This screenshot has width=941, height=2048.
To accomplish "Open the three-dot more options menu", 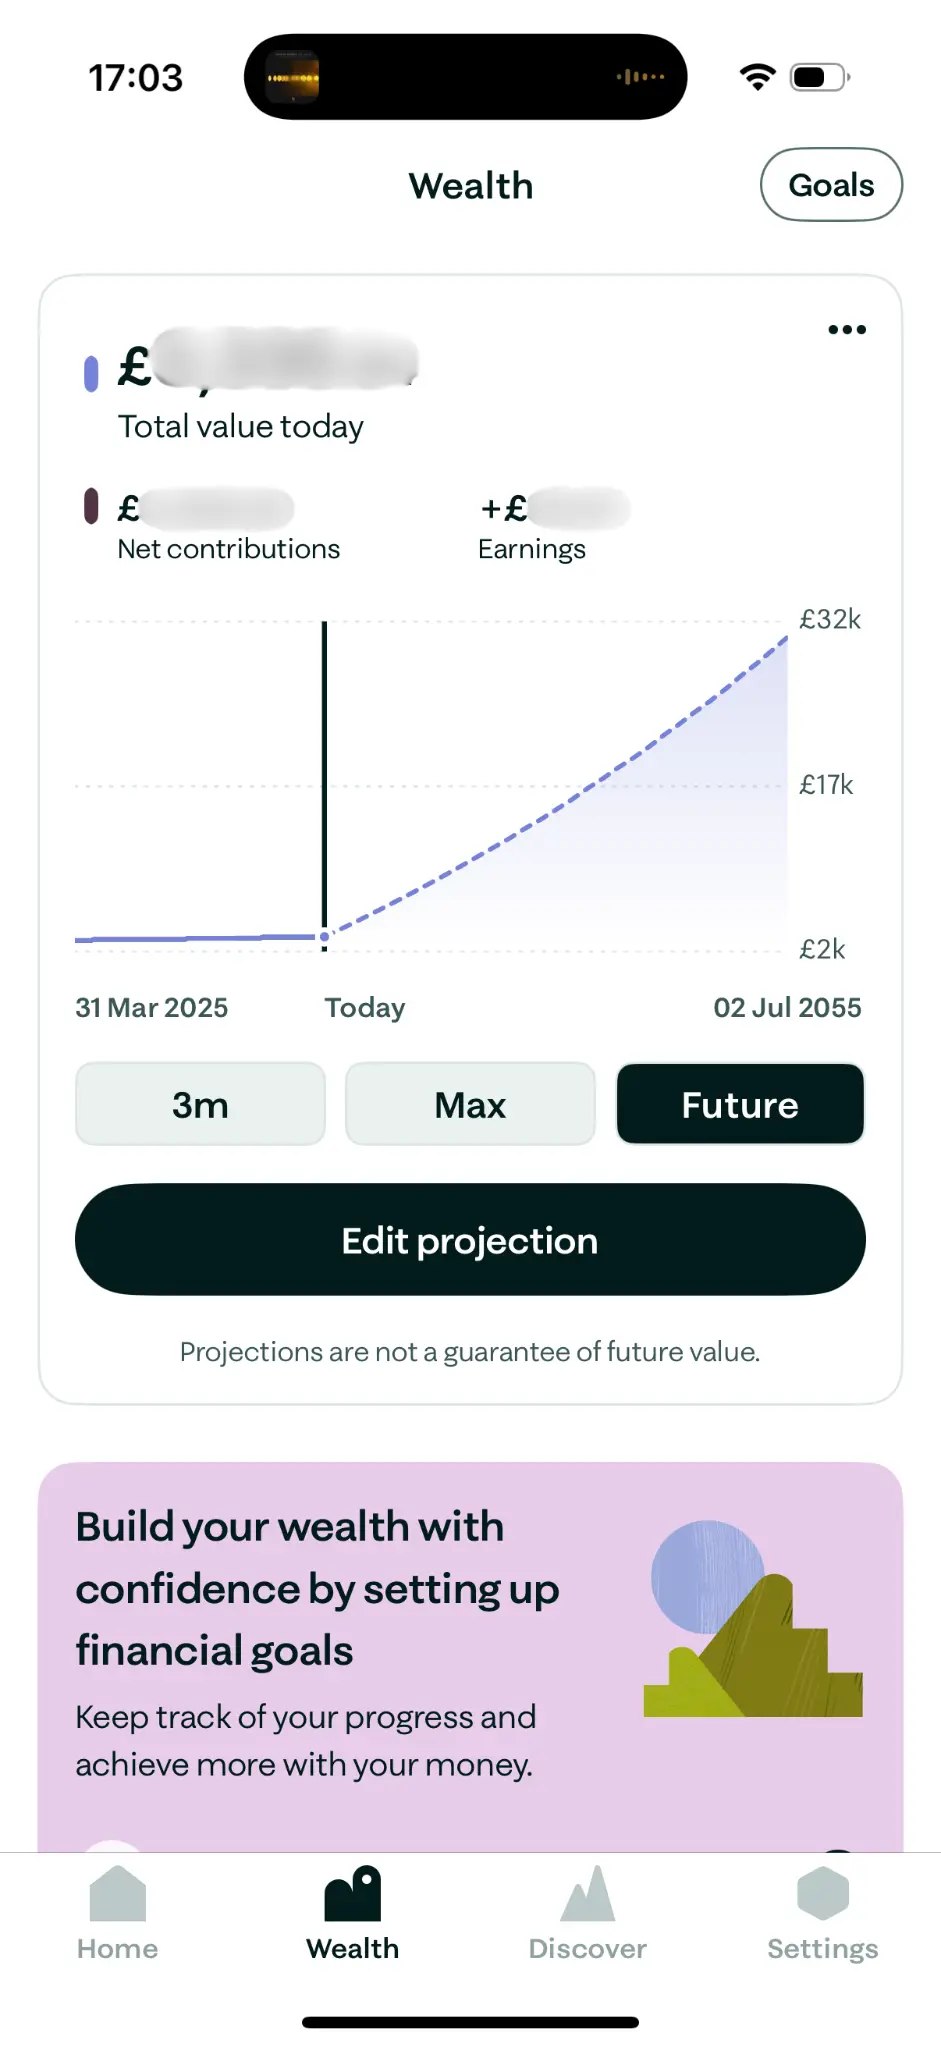I will tap(847, 330).
